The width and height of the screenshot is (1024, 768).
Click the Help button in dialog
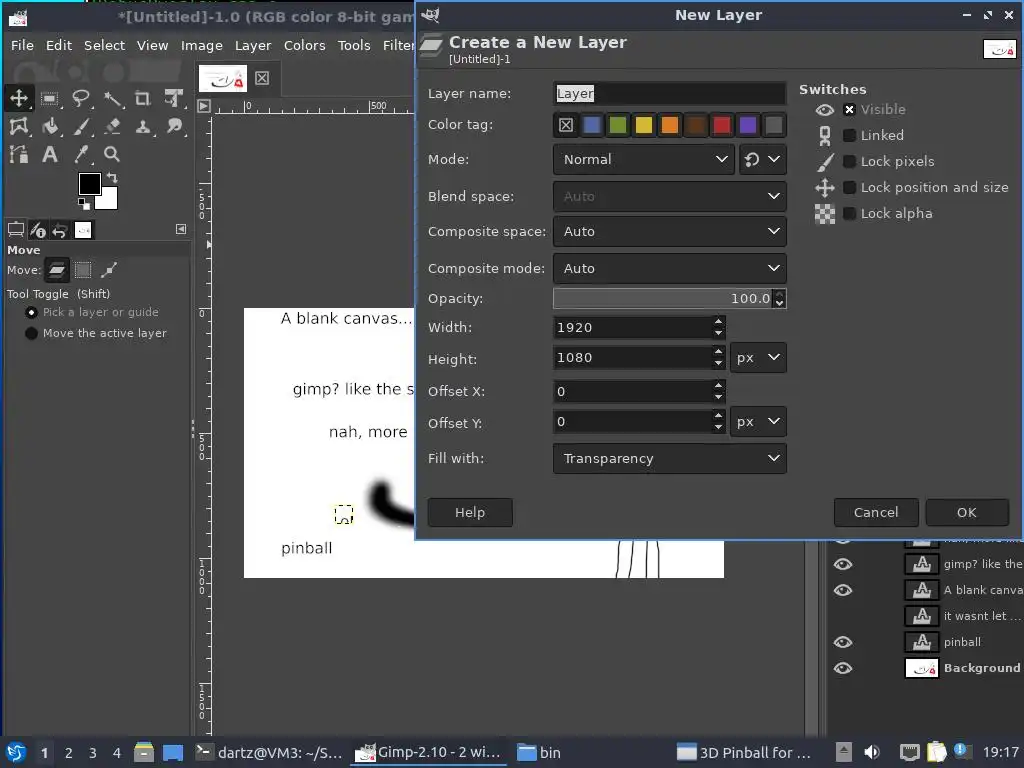click(470, 513)
